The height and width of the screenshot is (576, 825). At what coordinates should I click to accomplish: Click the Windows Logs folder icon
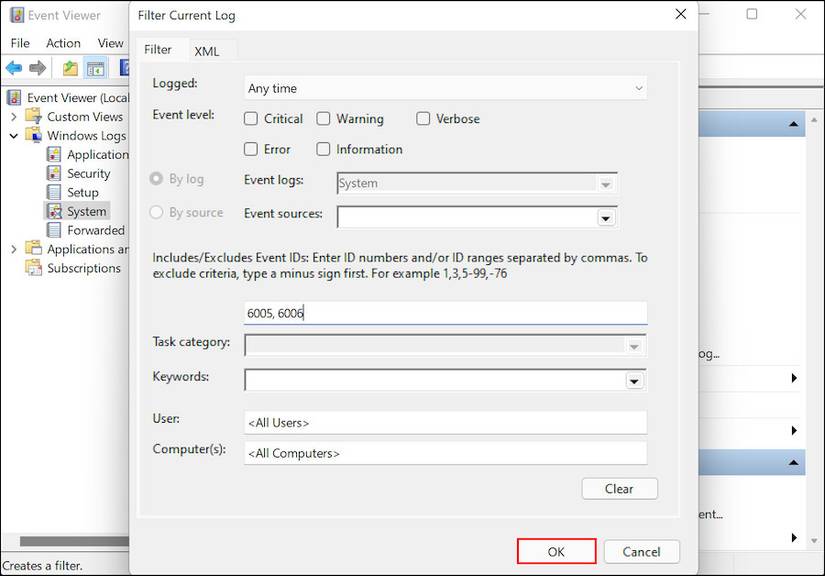(x=34, y=135)
